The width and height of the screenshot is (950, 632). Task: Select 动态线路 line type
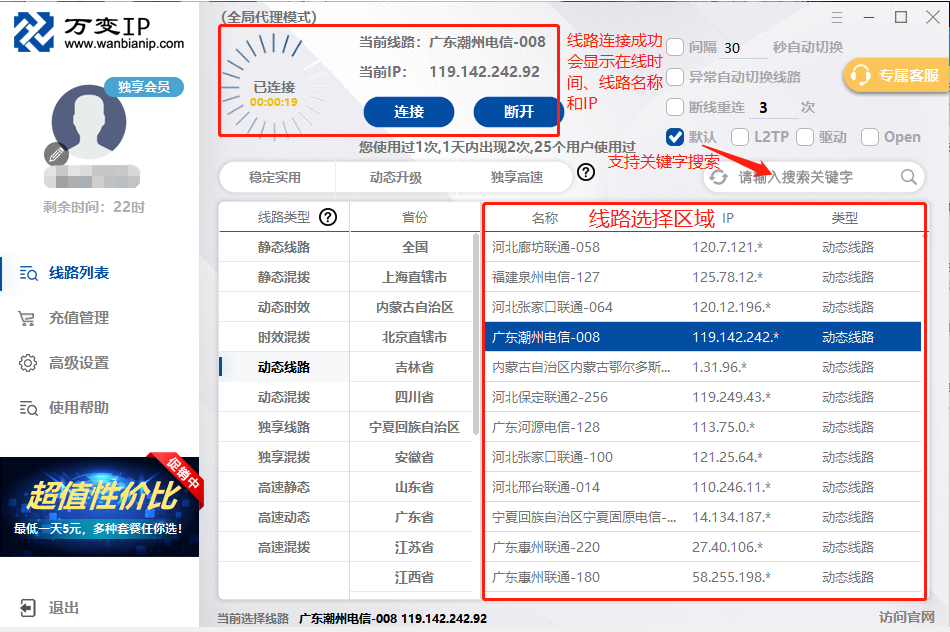[x=284, y=367]
